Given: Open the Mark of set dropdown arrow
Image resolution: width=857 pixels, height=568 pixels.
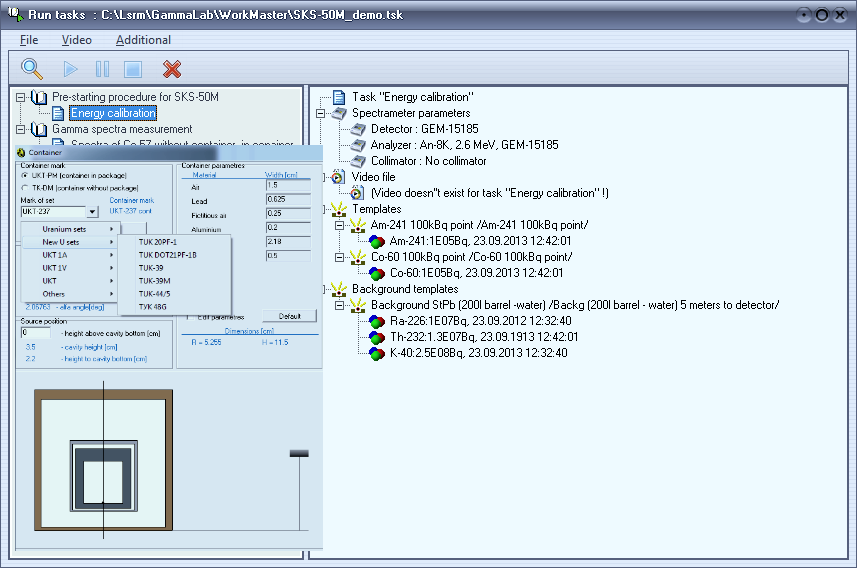Looking at the screenshot, I should click(x=92, y=212).
